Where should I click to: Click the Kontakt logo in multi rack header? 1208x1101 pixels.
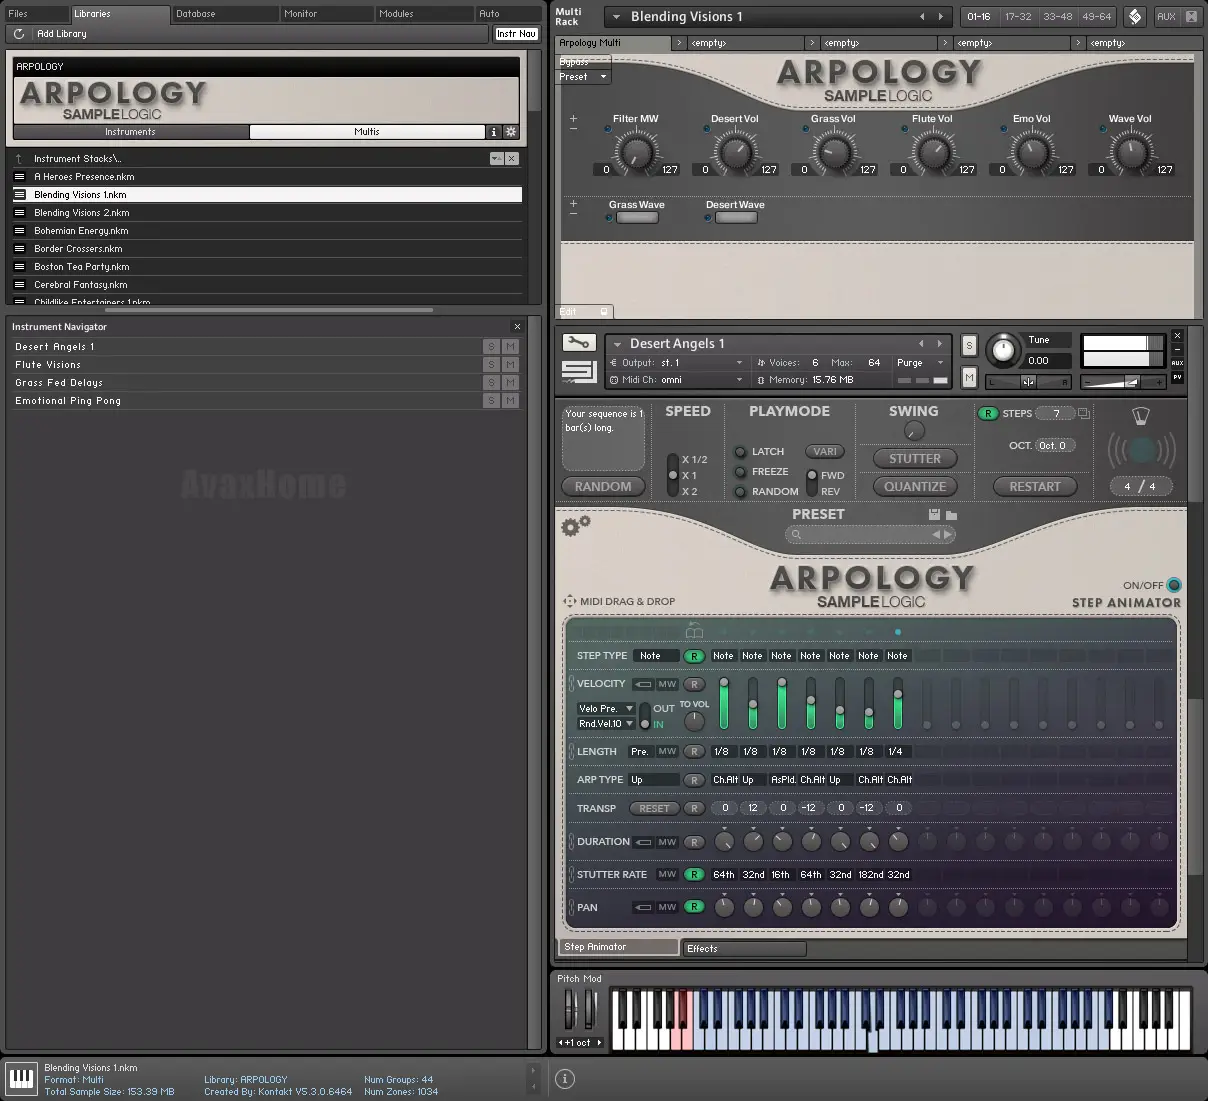pyautogui.click(x=1134, y=16)
